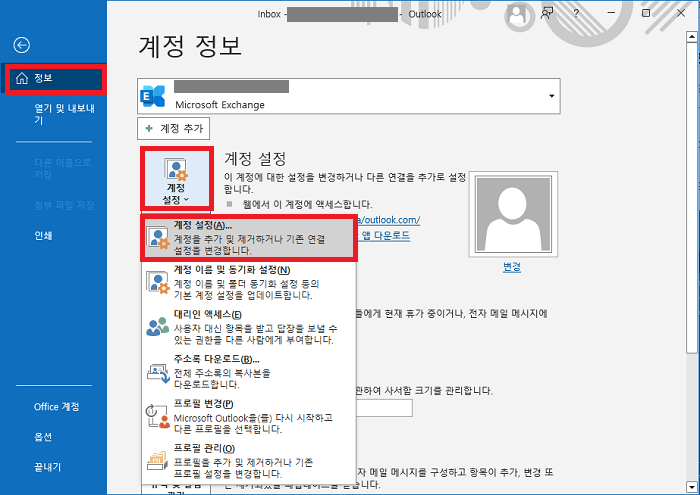Click the 계정 설정 section heading
The image size is (700, 495).
(255, 158)
